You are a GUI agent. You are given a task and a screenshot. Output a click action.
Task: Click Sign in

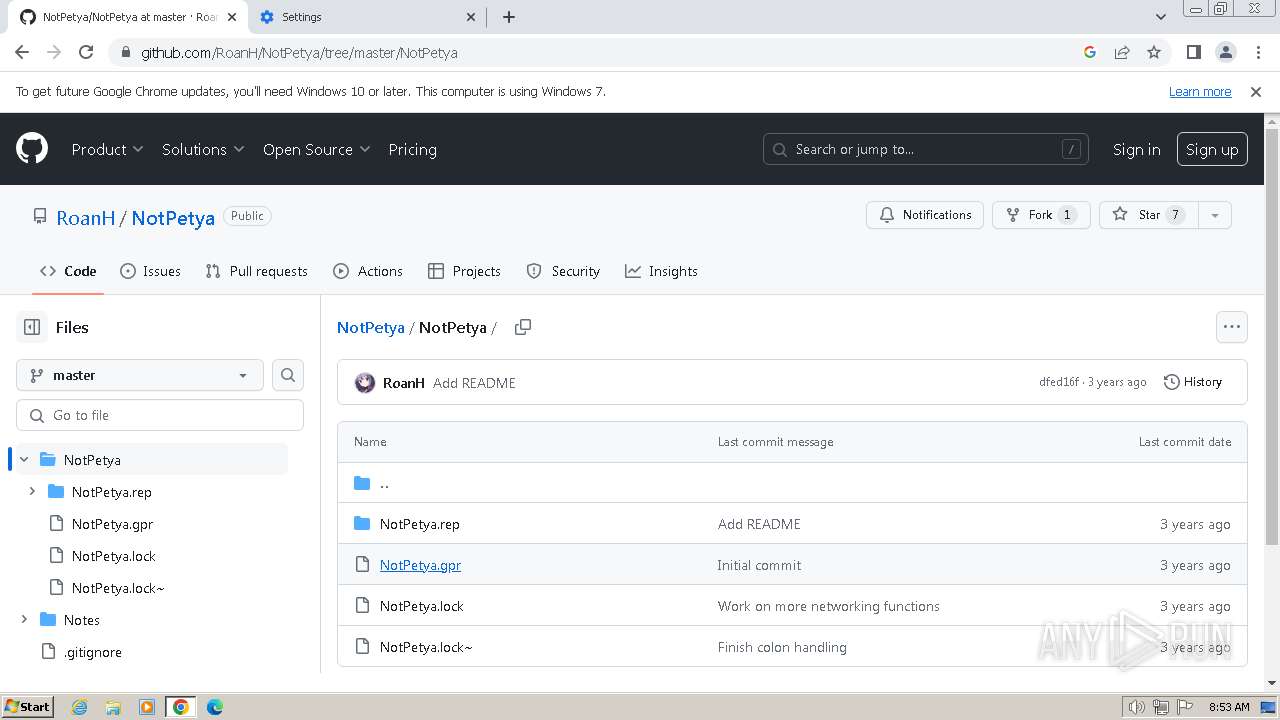click(1136, 149)
